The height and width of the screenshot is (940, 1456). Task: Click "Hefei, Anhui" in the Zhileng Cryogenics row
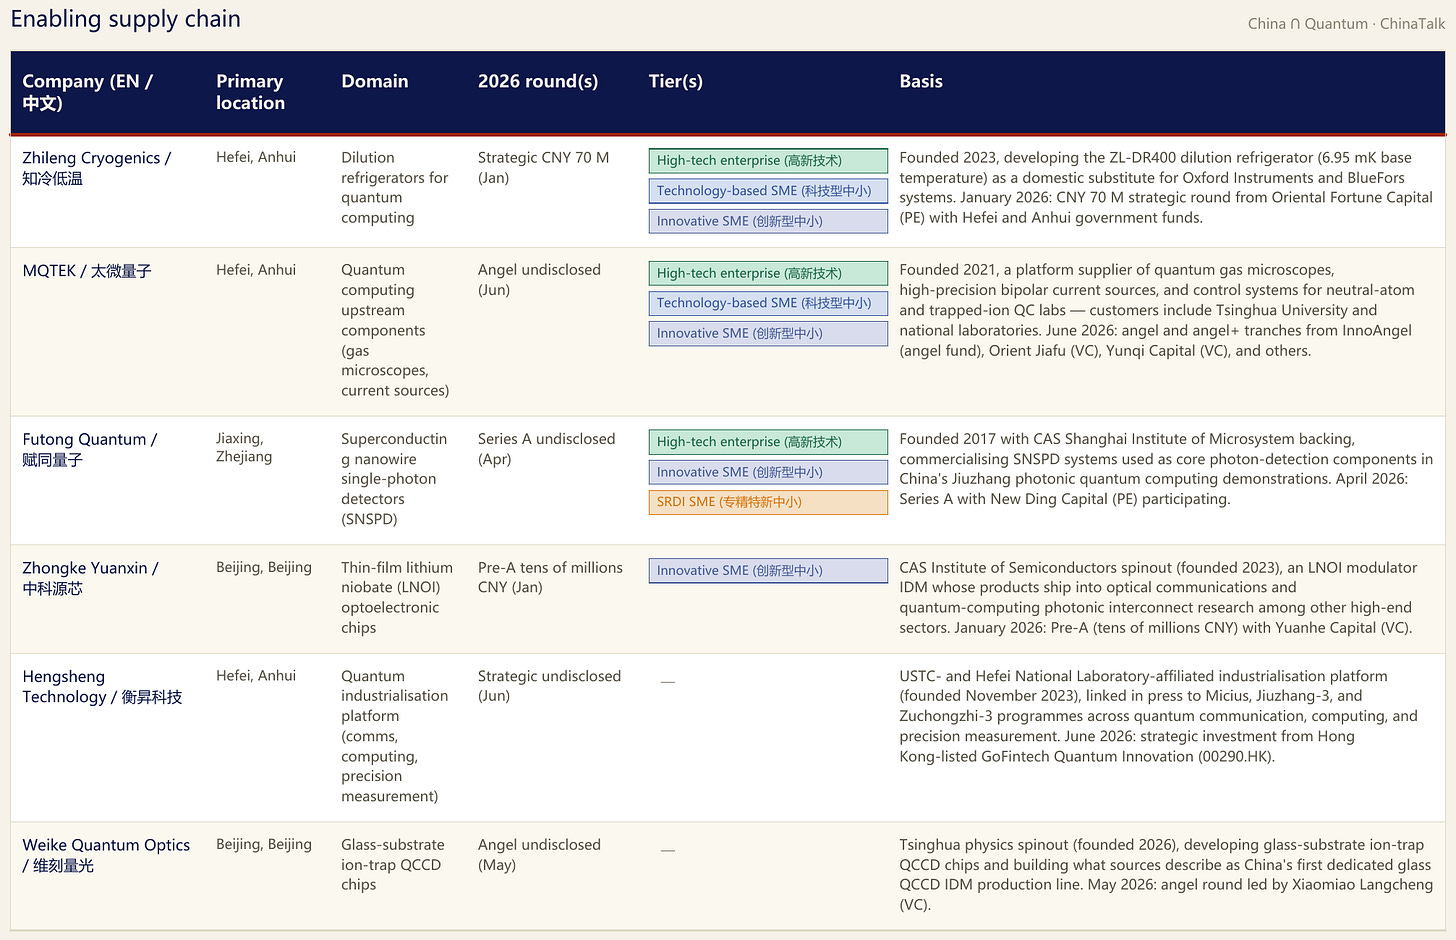tap(256, 157)
